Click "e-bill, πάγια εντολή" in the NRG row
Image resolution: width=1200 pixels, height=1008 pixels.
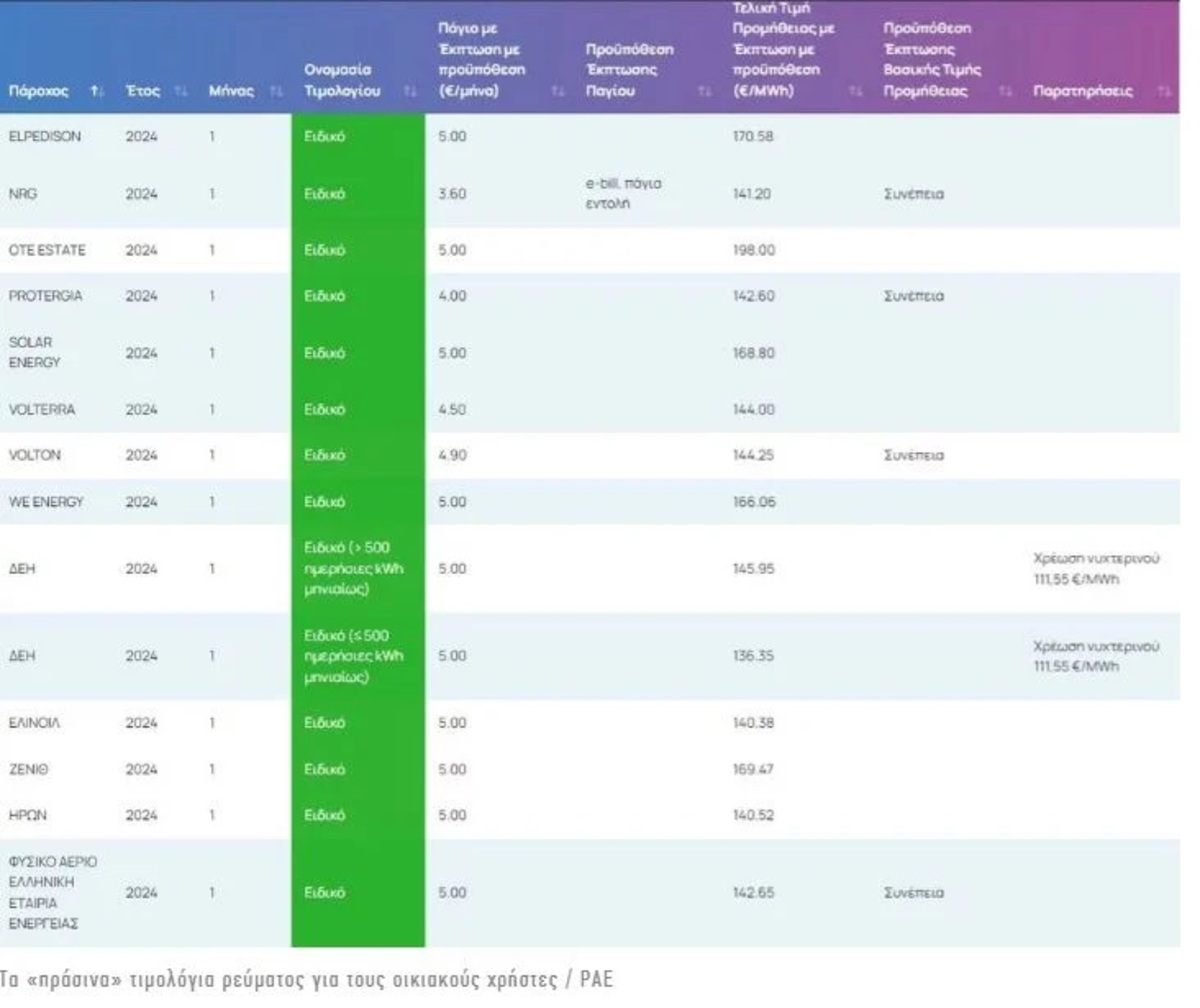coord(624,193)
